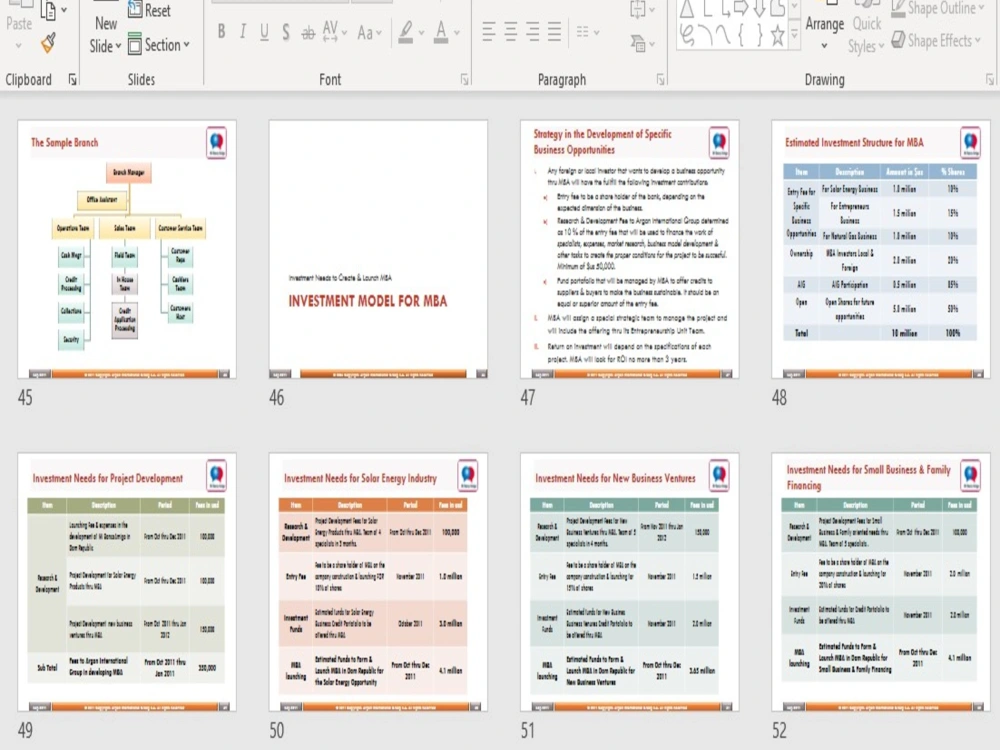Select slide 49 Investment Needs Project Development

tap(127, 582)
